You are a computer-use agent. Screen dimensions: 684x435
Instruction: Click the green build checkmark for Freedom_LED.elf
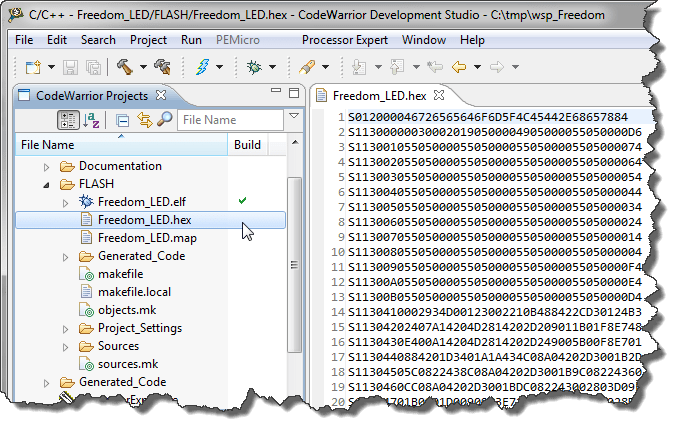point(243,200)
